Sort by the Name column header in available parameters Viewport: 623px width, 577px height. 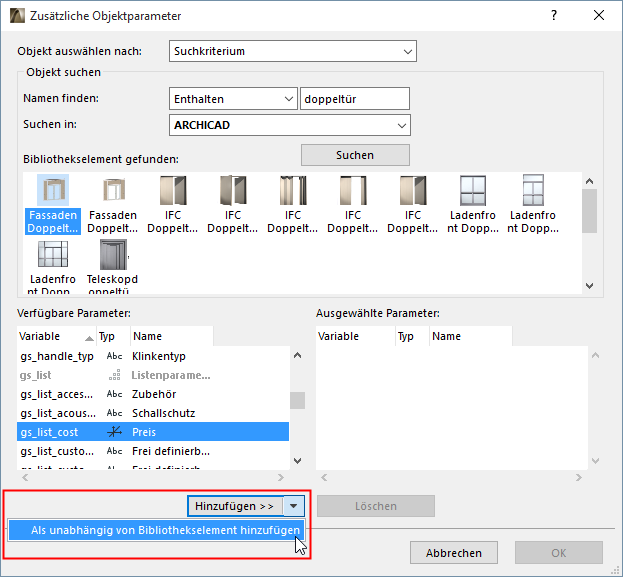coord(172,336)
